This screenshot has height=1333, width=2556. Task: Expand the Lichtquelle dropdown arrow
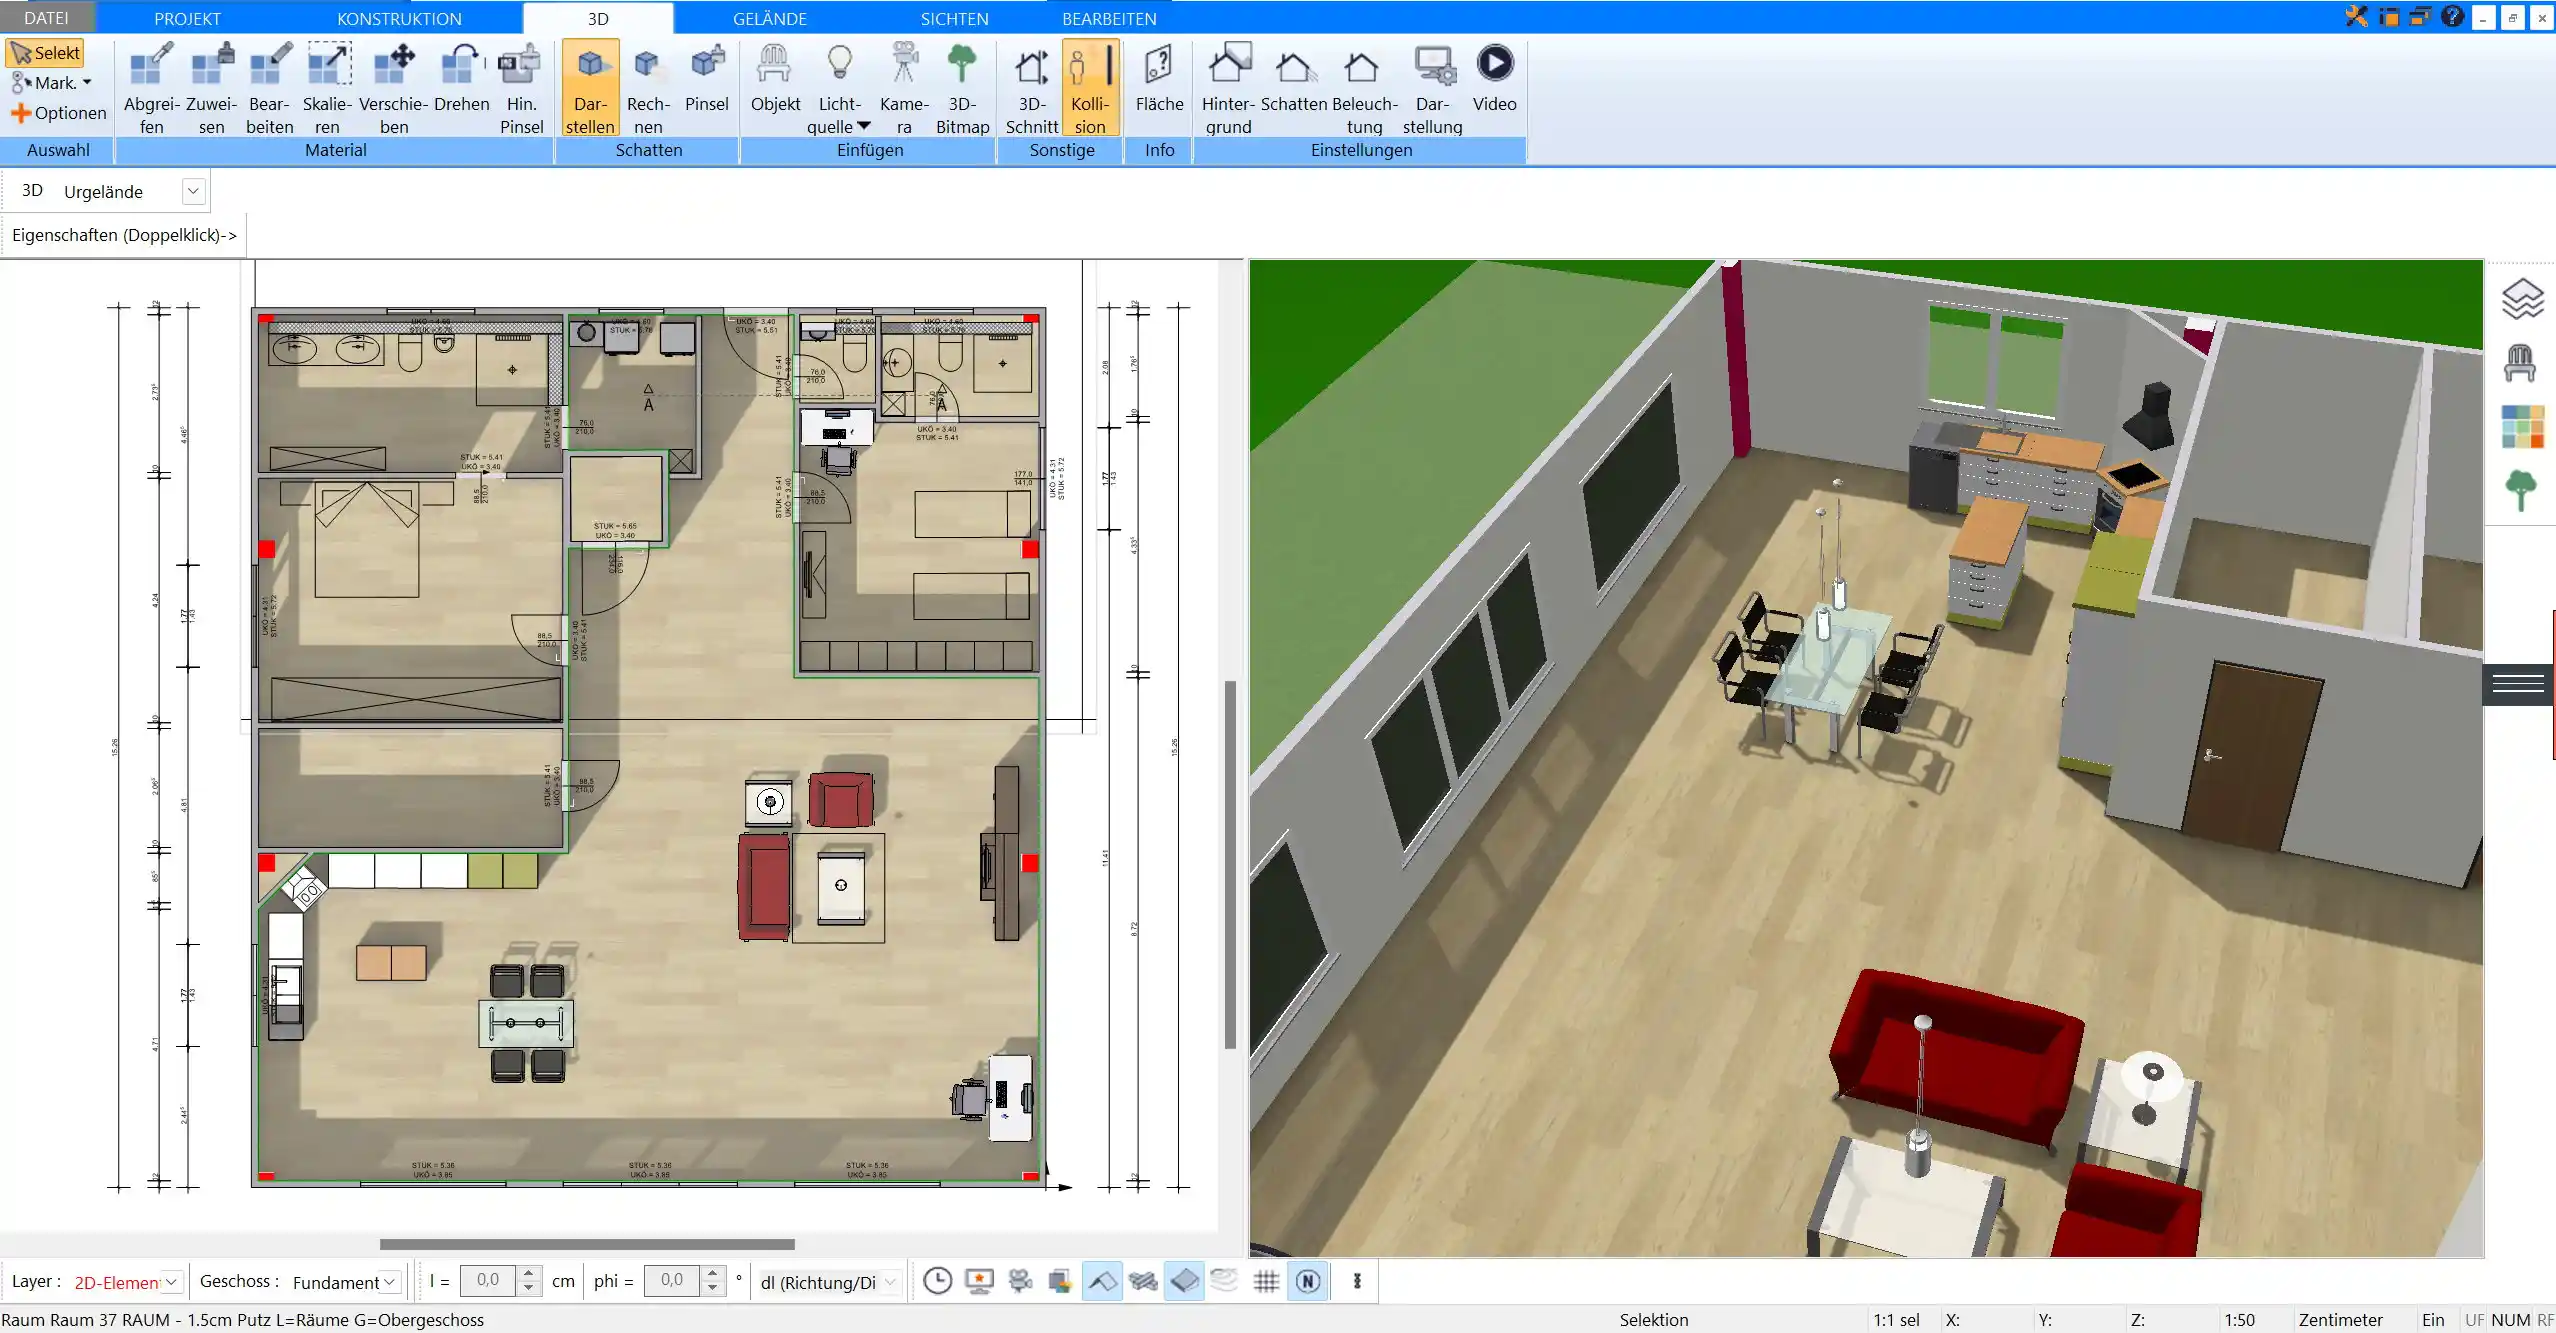[864, 126]
